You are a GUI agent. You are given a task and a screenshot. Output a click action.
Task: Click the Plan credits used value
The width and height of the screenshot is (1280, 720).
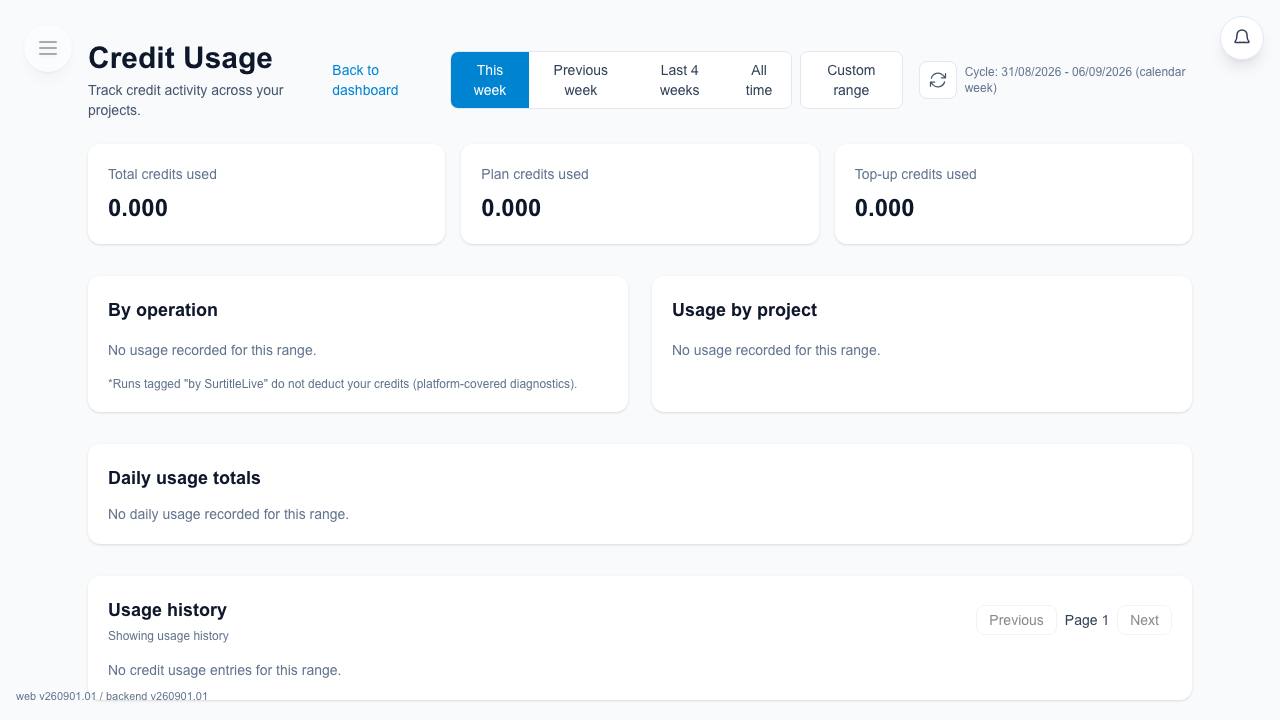tap(511, 208)
